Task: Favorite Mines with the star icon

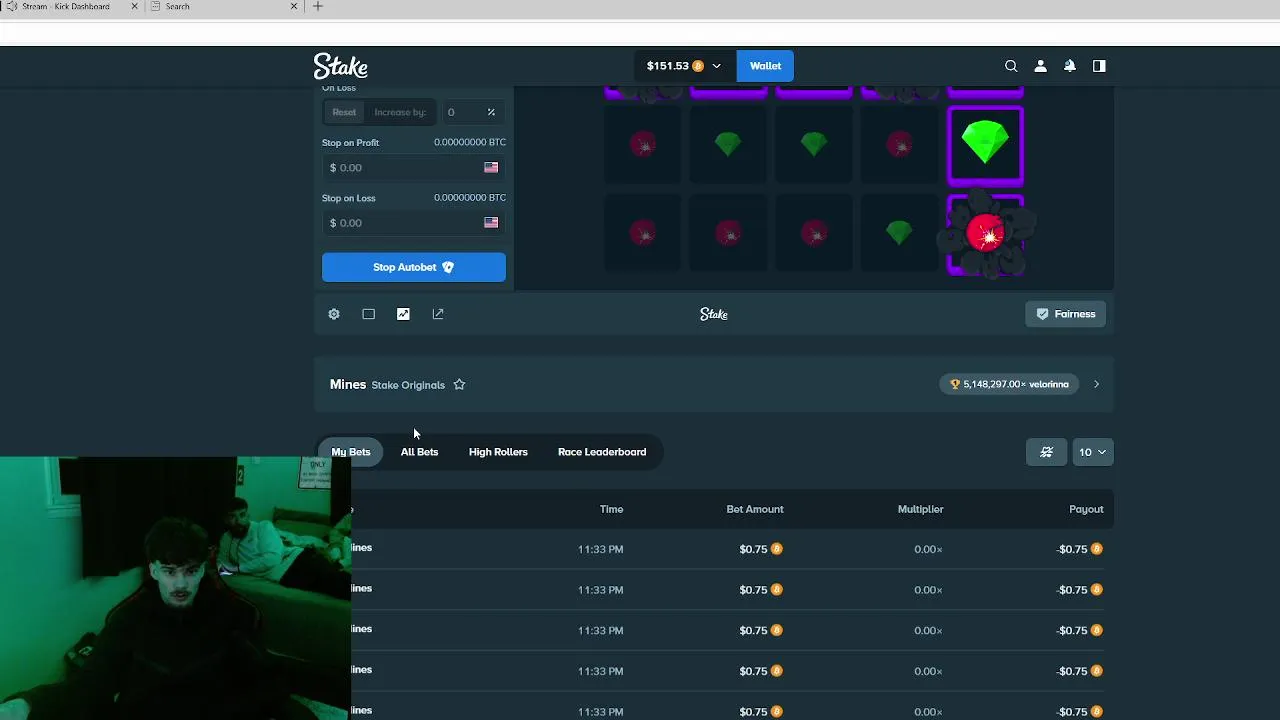Action: 459,384
